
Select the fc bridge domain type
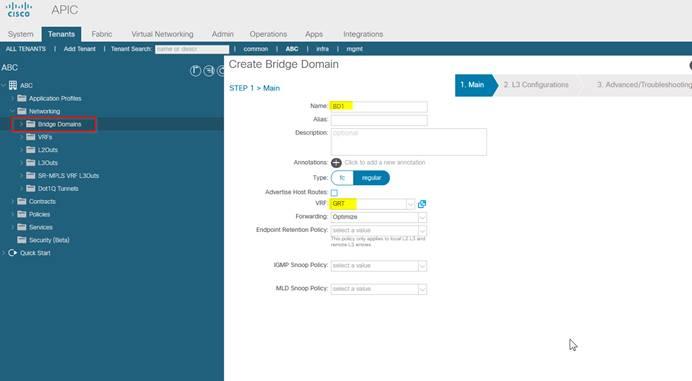pyautogui.click(x=342, y=178)
